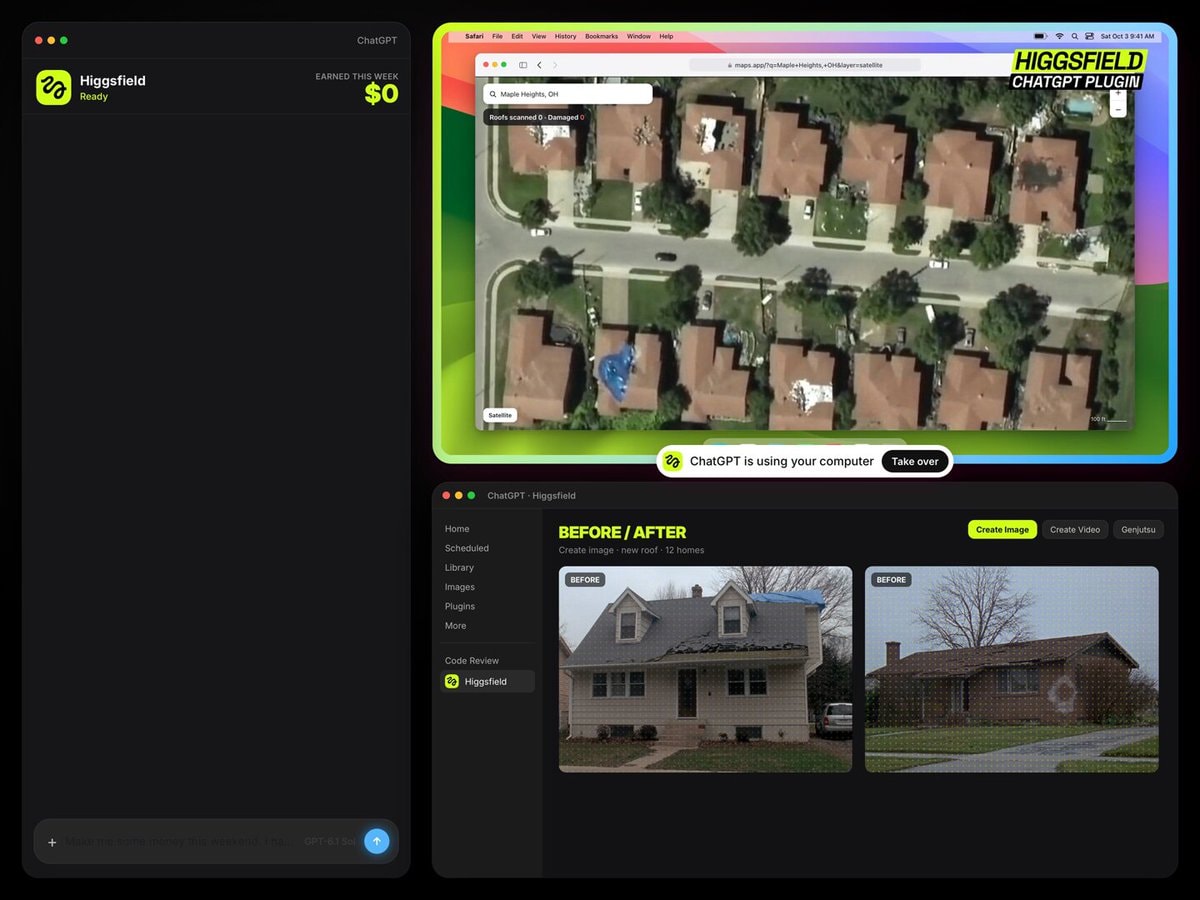1200x900 pixels.
Task: Click the Create Image button
Action: click(x=1002, y=529)
